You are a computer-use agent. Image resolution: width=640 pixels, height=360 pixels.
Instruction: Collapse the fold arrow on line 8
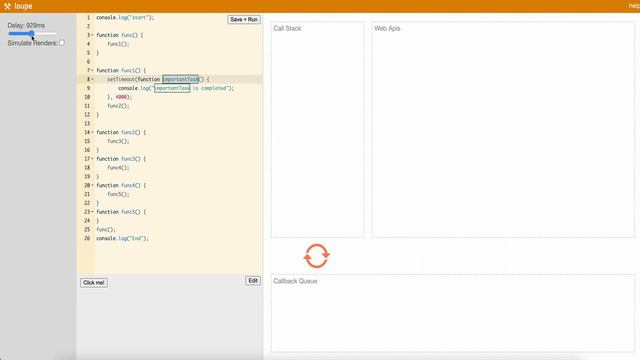(92, 79)
